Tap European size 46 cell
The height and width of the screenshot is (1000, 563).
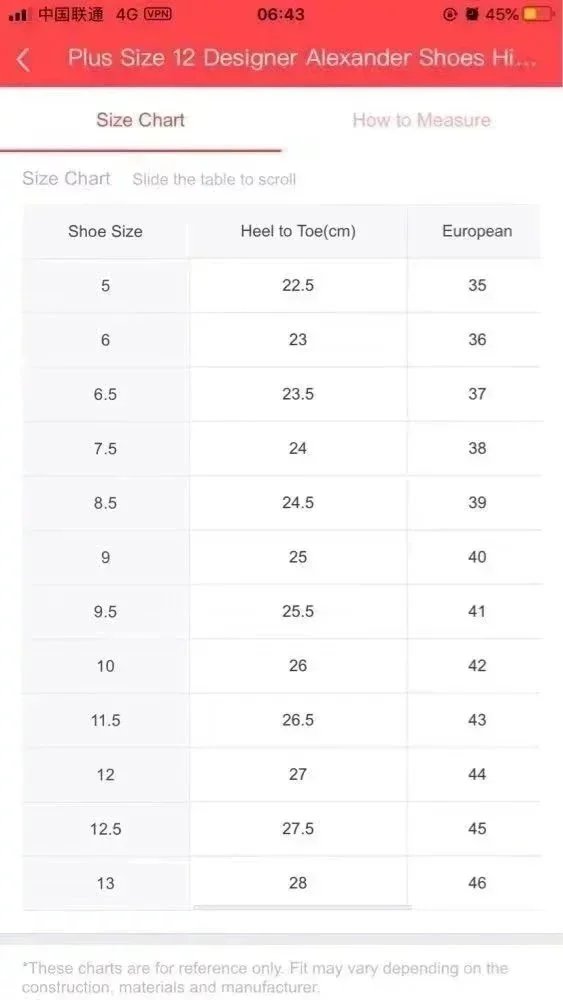[477, 883]
